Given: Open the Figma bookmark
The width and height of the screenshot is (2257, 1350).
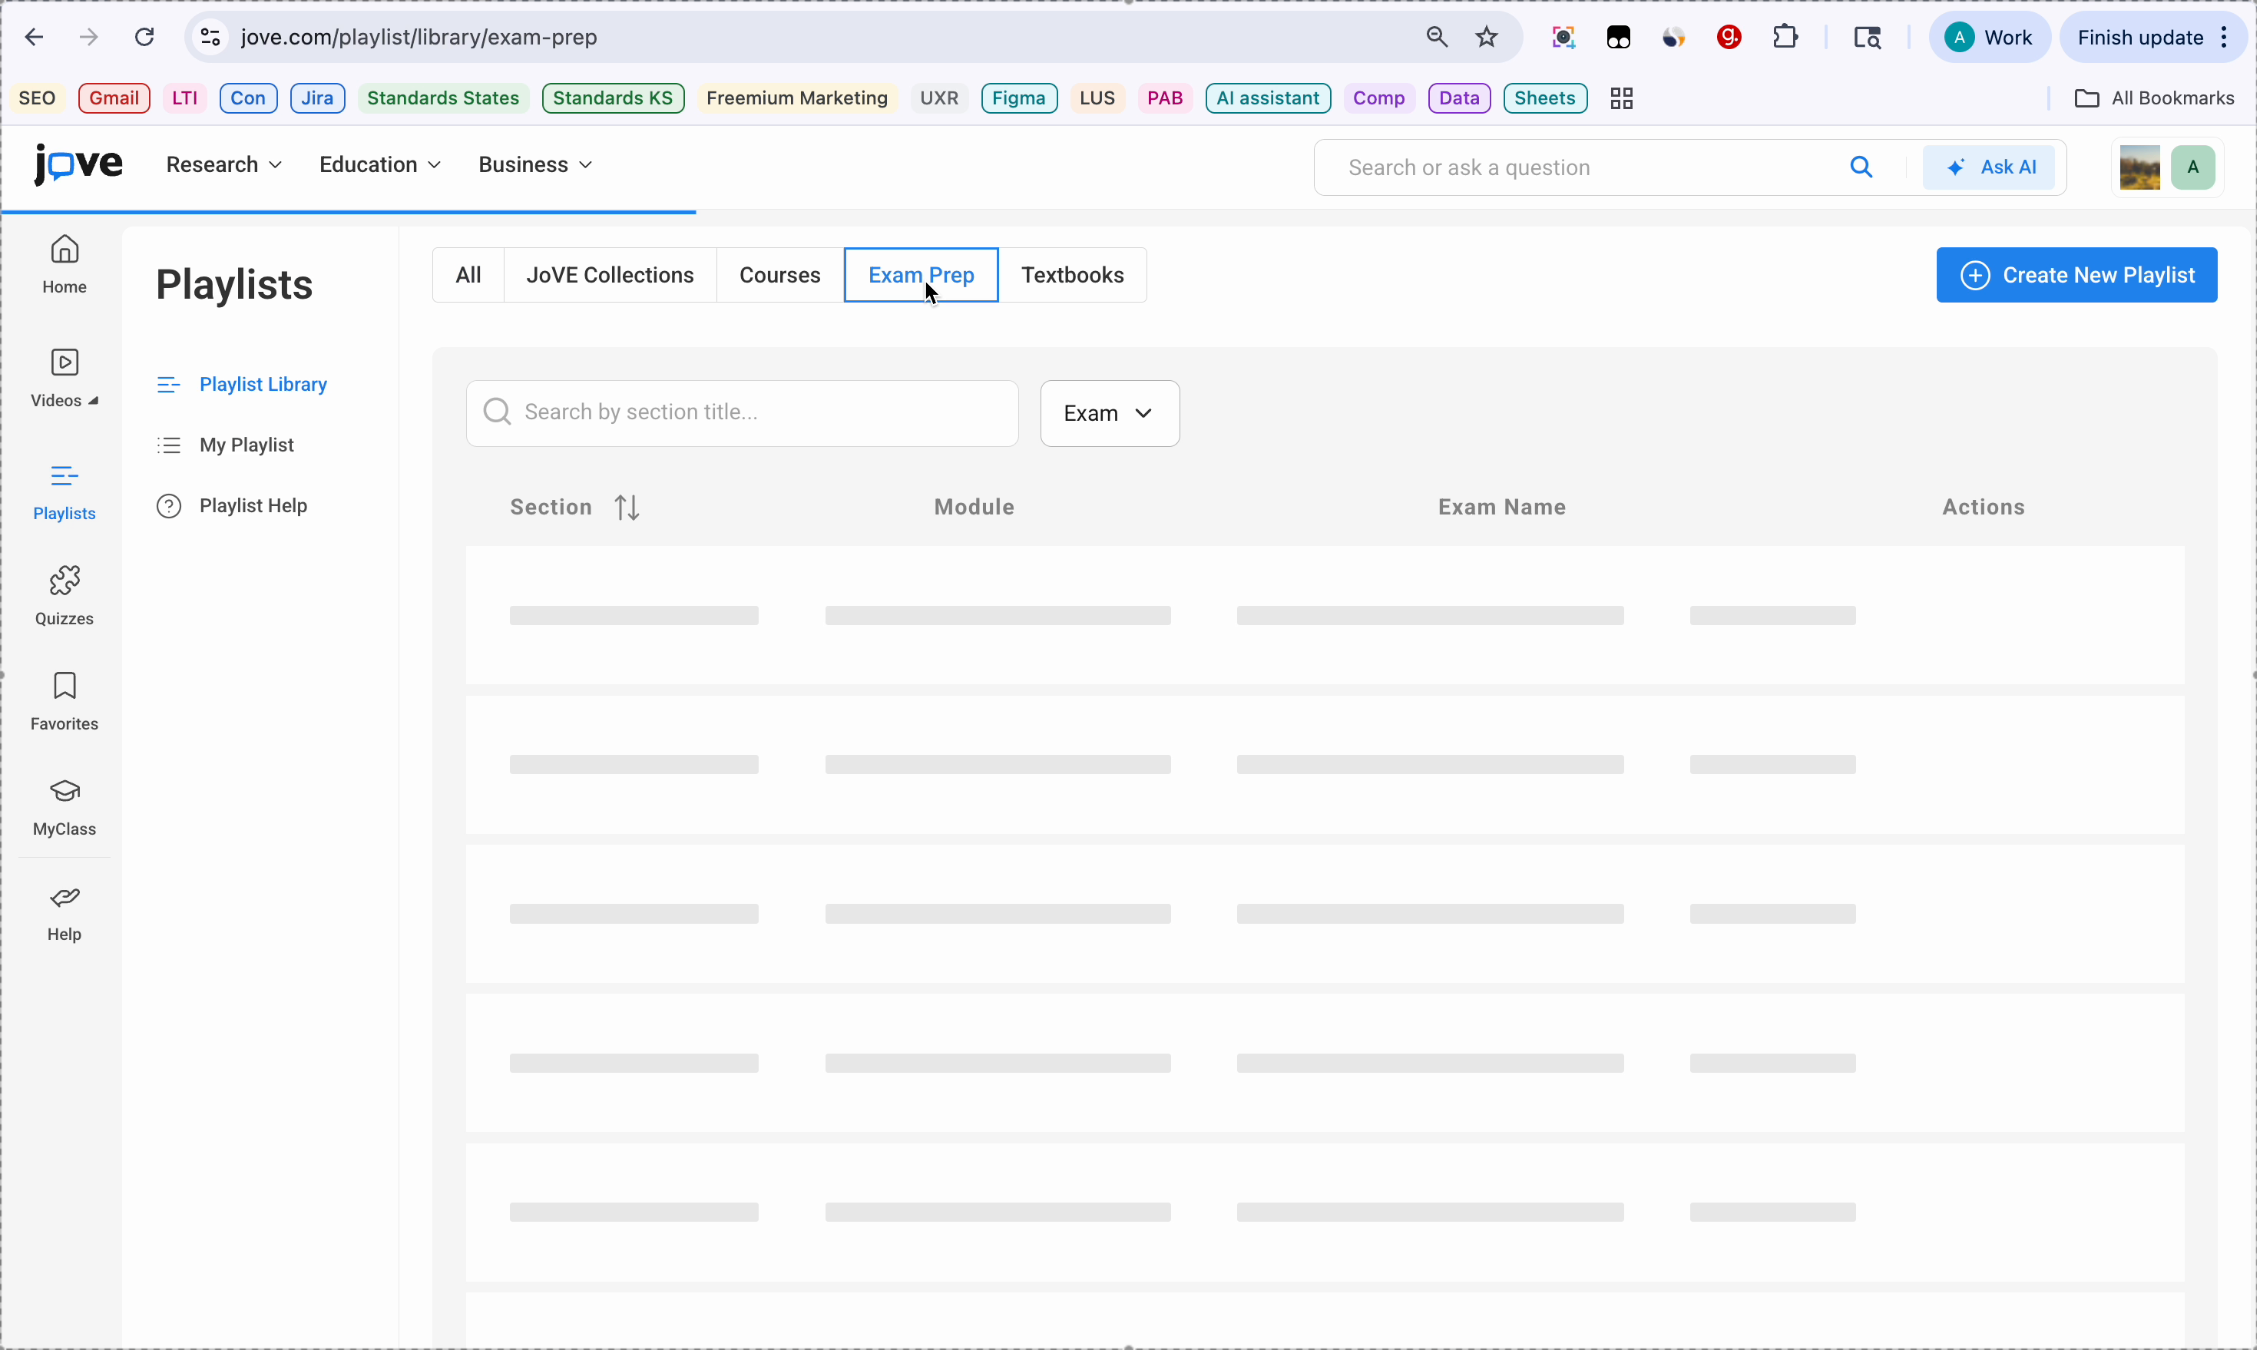Looking at the screenshot, I should [1019, 98].
